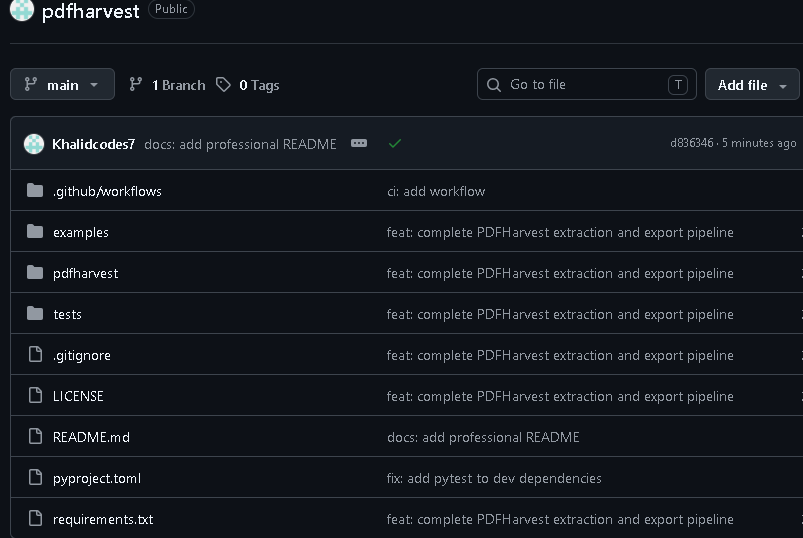This screenshot has height=538, width=803.
Task: Open latest commit message docs: add professional README
Action: point(240,144)
